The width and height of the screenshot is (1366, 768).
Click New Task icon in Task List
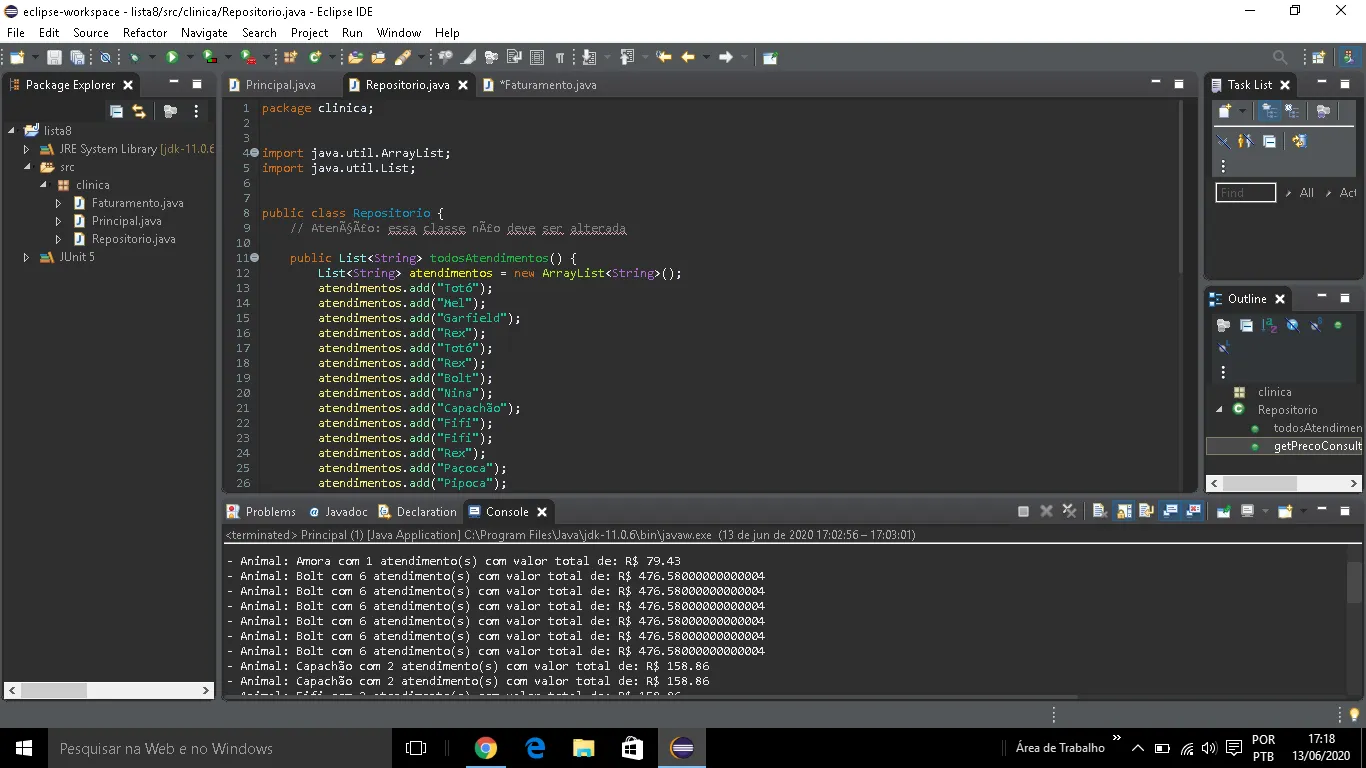point(1225,112)
